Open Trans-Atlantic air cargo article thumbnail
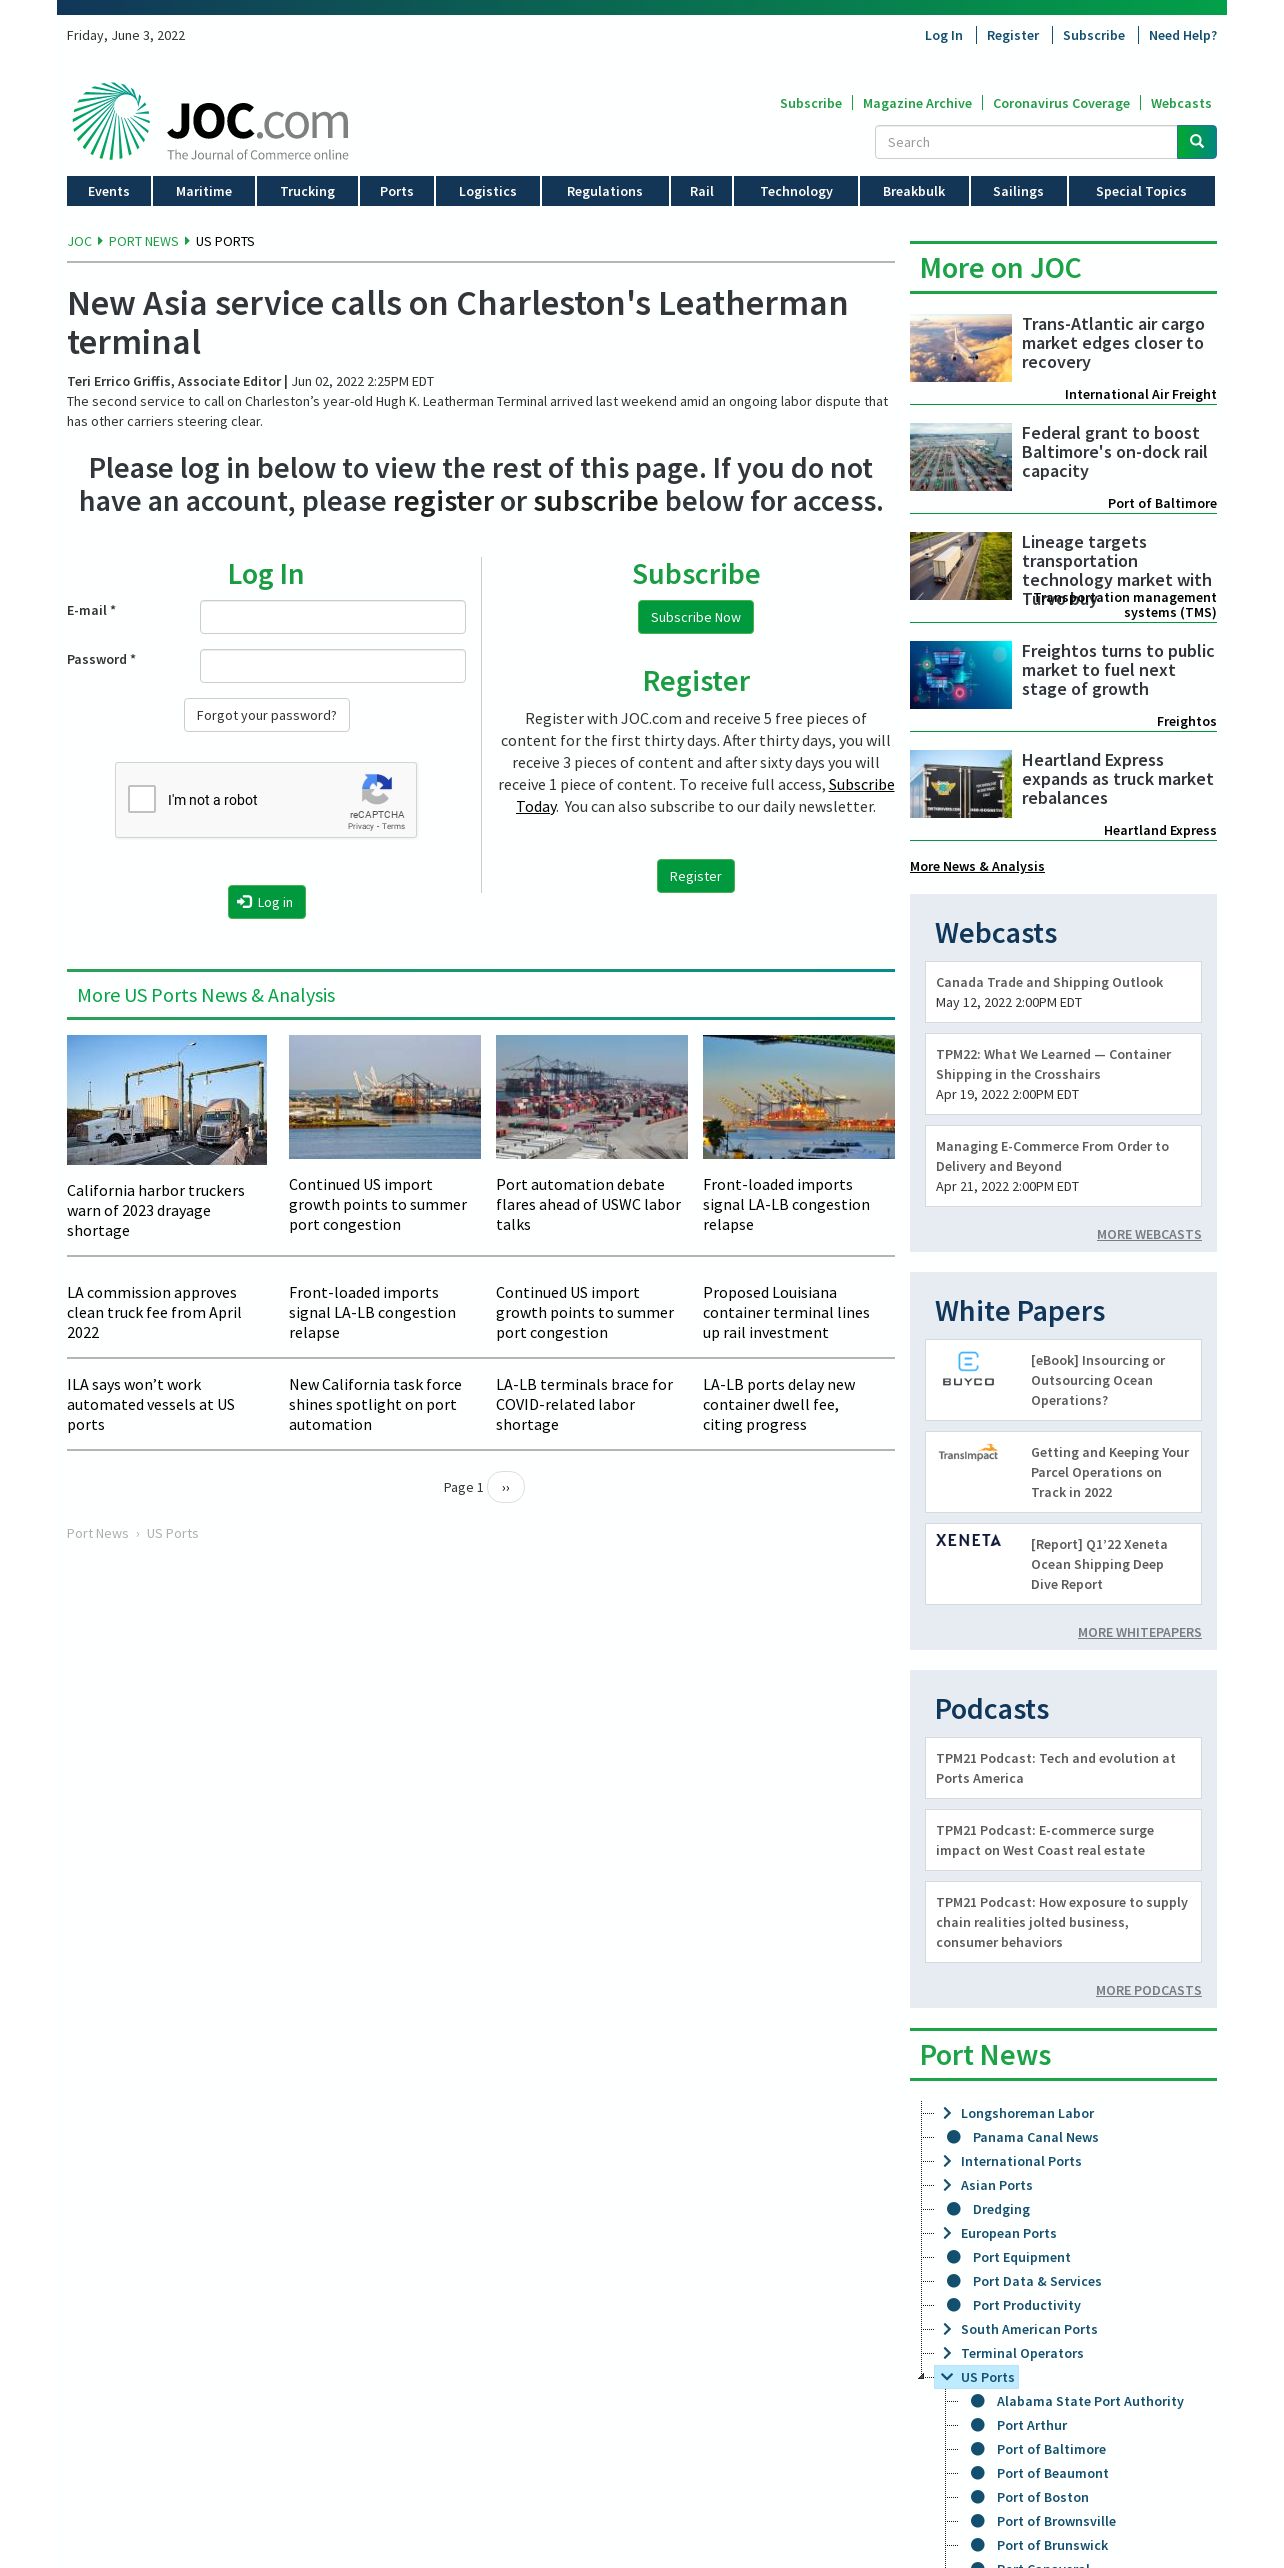1284x2568 pixels. (x=961, y=348)
